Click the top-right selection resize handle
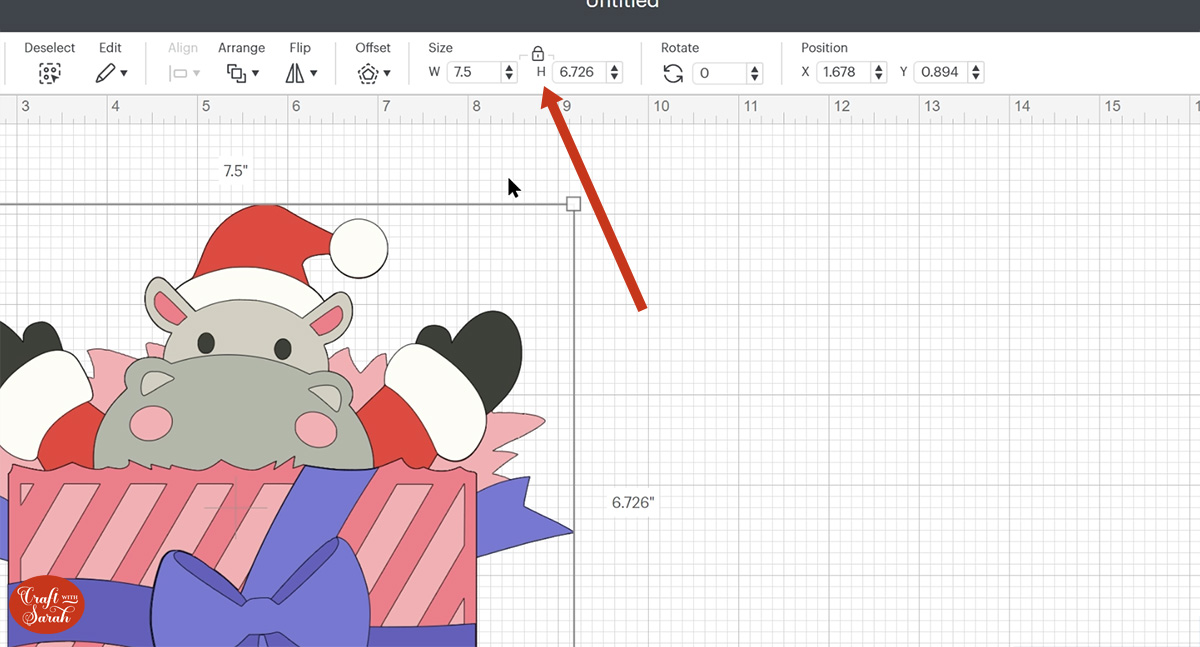The image size is (1200, 647). point(573,204)
